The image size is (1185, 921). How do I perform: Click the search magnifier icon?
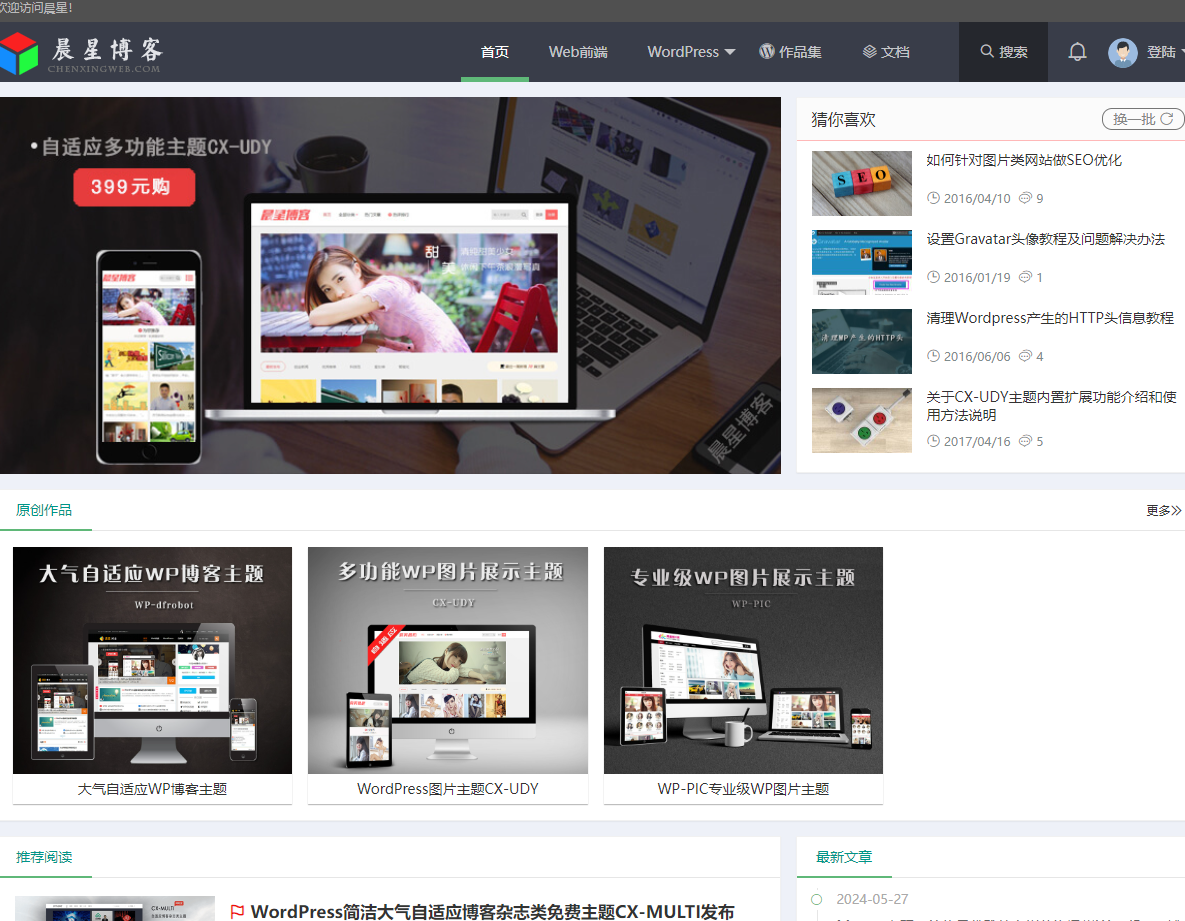coord(986,51)
